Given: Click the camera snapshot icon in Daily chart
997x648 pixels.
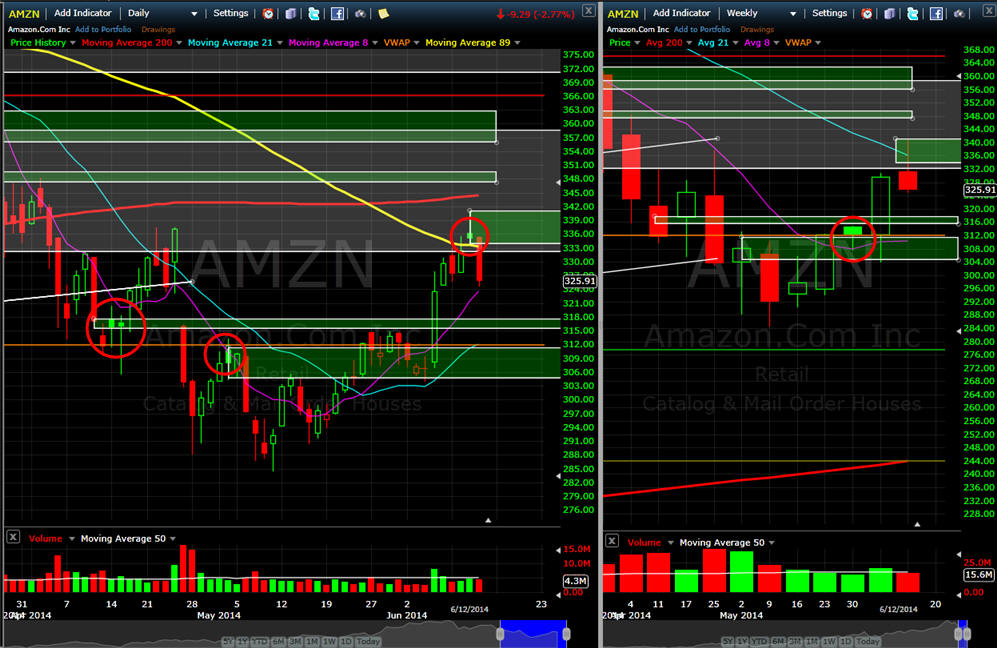Looking at the screenshot, I should pos(361,13).
